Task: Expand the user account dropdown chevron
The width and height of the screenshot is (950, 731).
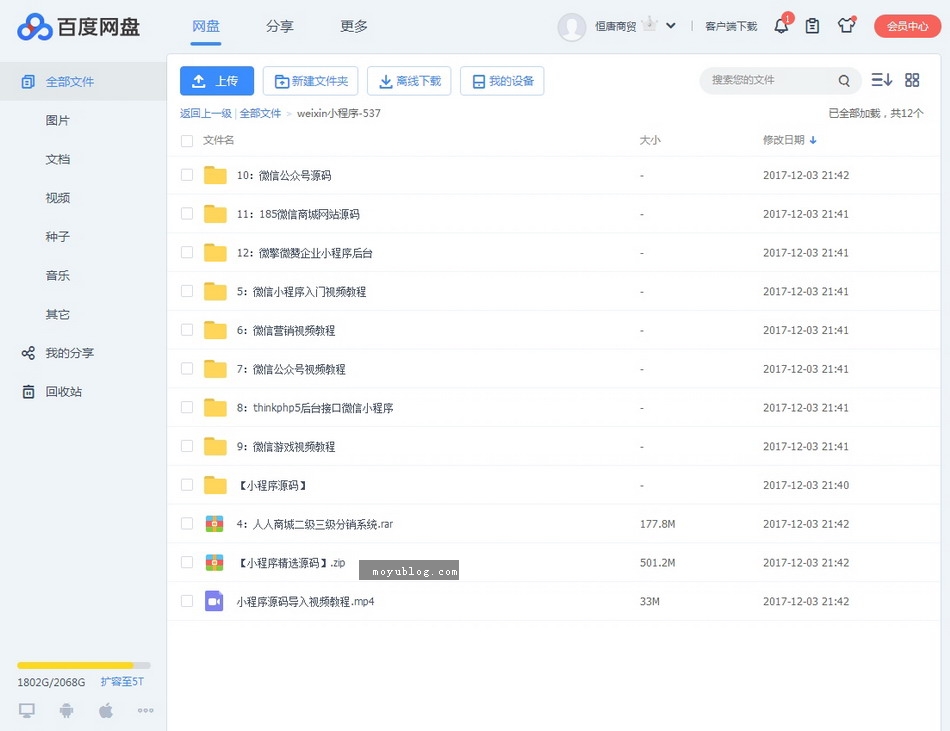Action: [x=671, y=25]
